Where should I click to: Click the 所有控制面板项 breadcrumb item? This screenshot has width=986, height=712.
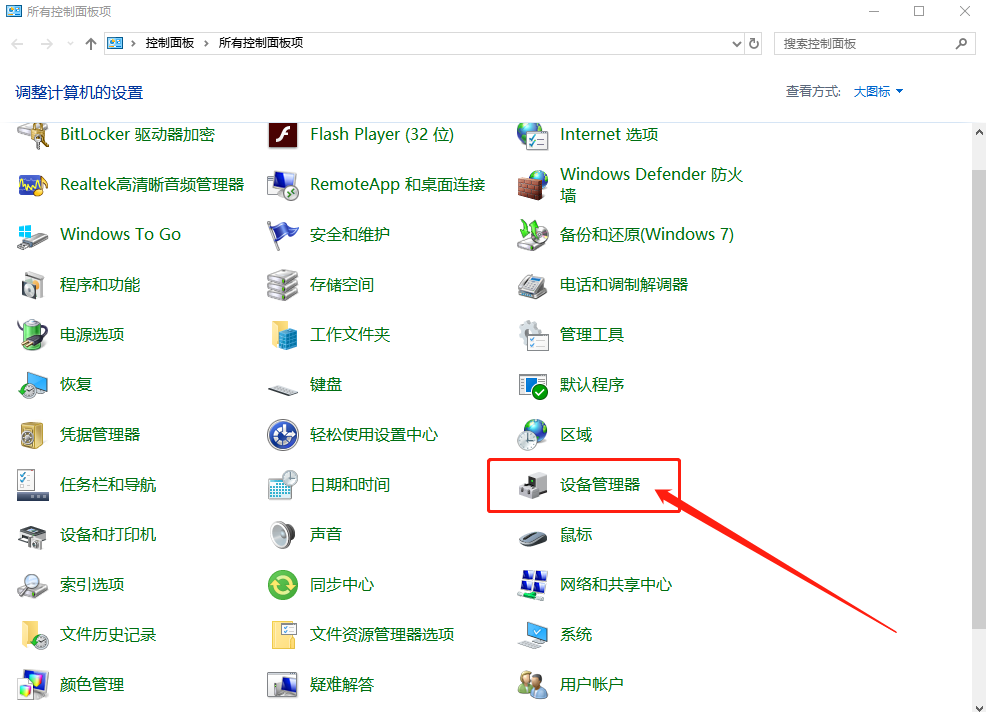pyautogui.click(x=261, y=43)
